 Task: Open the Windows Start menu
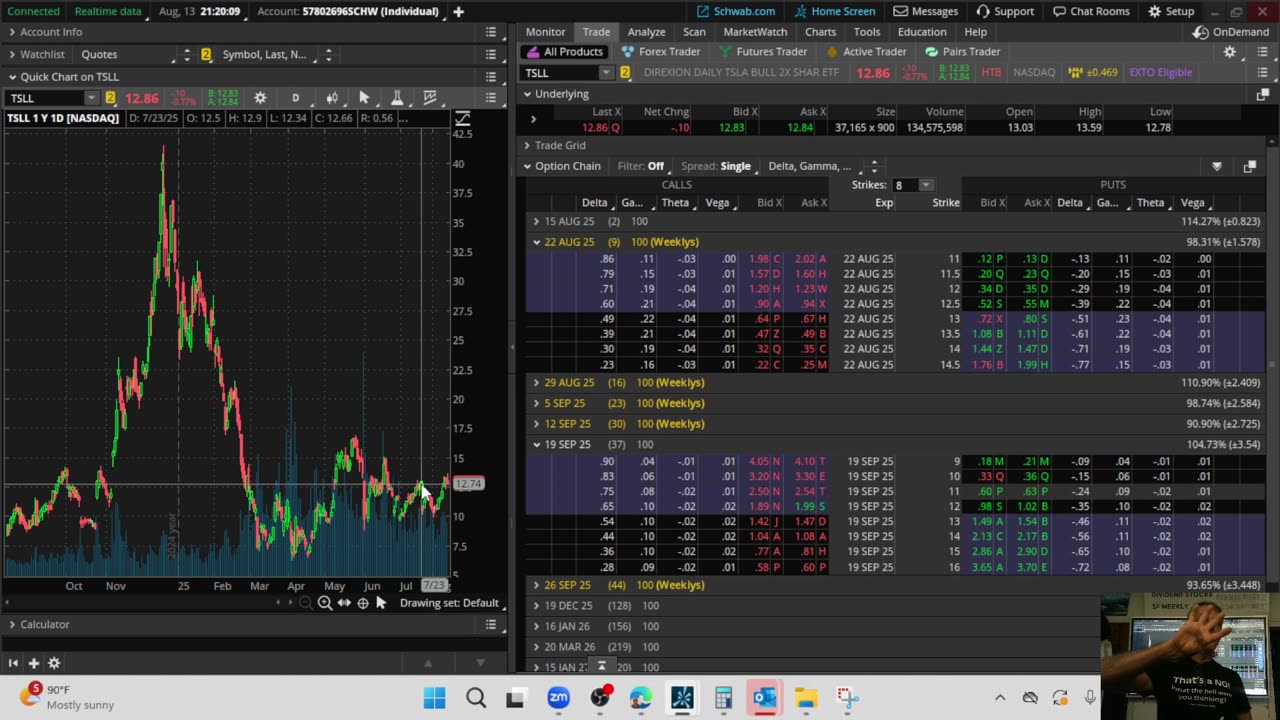(x=434, y=698)
